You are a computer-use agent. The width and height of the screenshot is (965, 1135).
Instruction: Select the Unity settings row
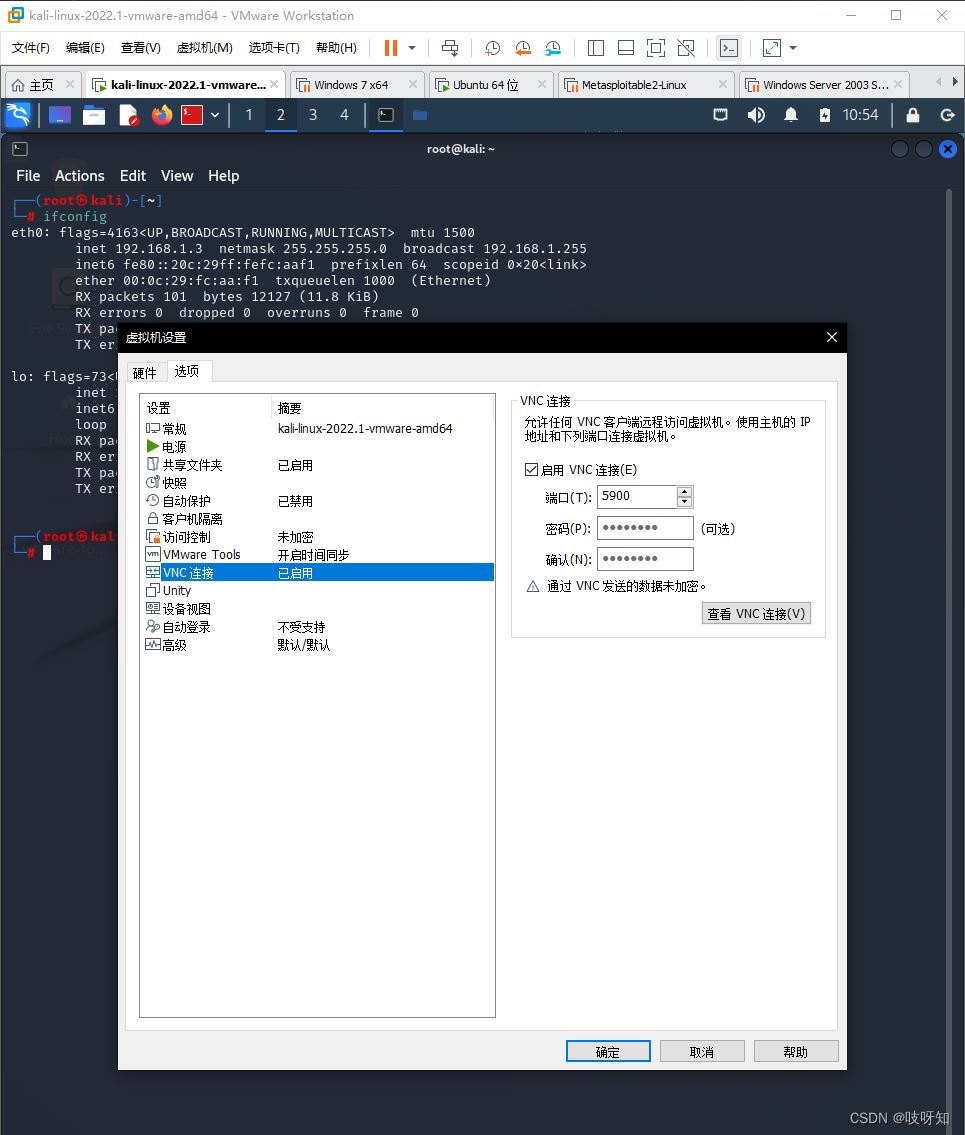tap(317, 591)
